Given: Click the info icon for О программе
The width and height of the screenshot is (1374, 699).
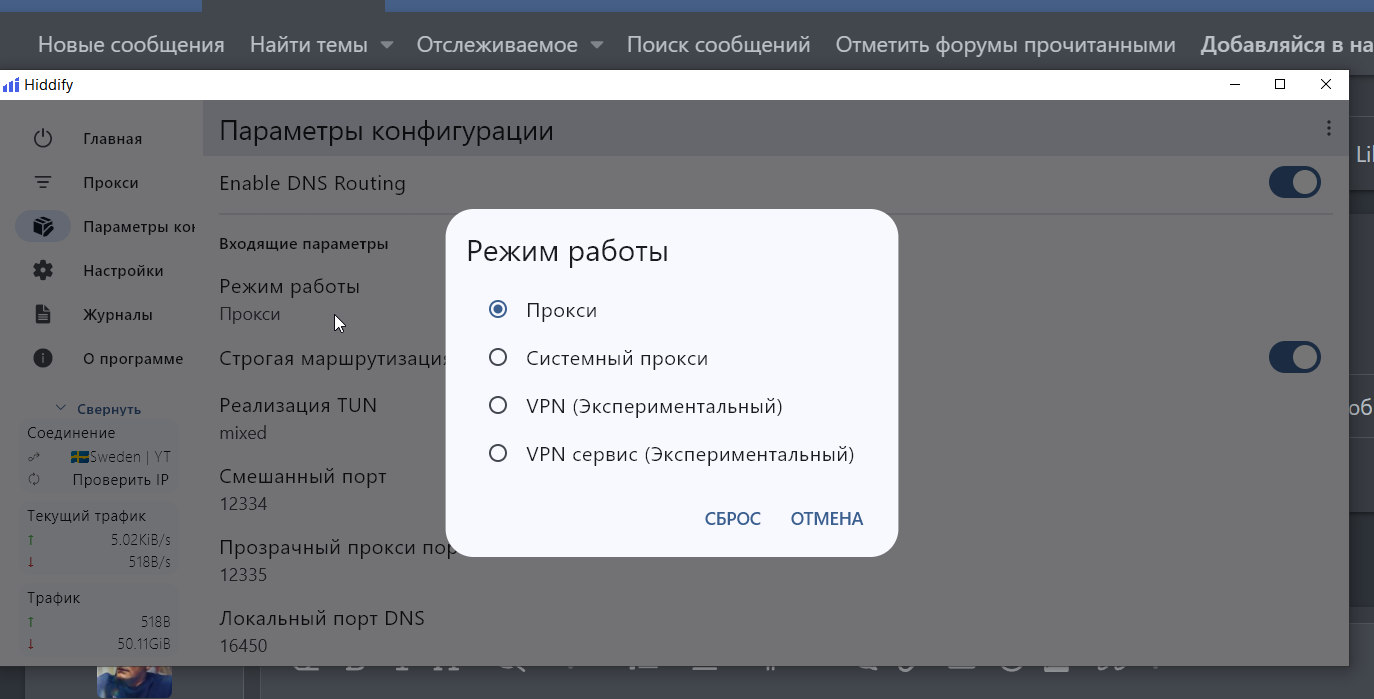Looking at the screenshot, I should [42, 358].
